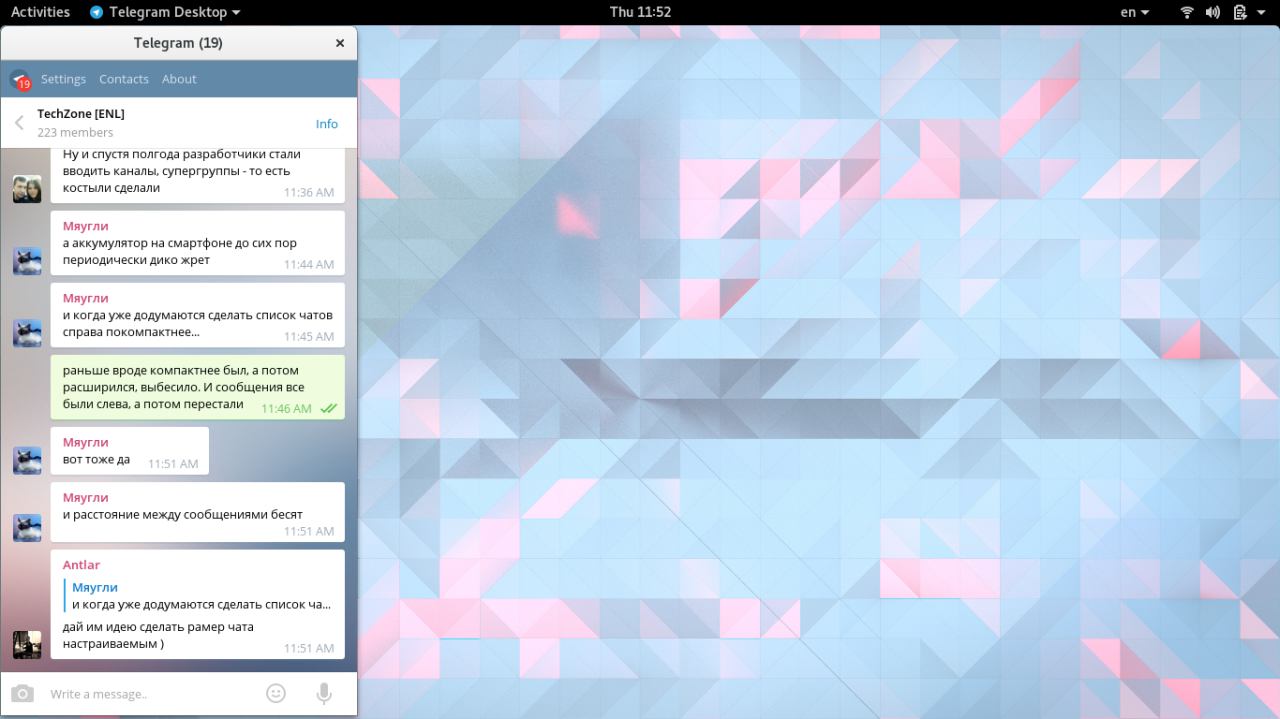Click the 11:46 AM outgoing message bubble
This screenshot has height=719, width=1280.
[198, 387]
